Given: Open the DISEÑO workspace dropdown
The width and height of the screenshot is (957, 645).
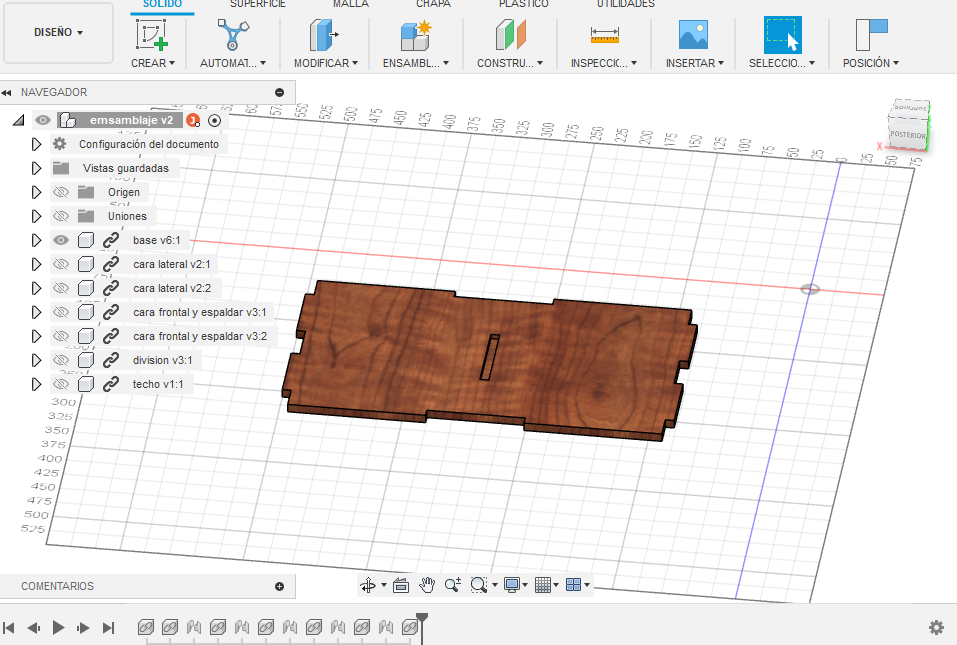Looking at the screenshot, I should 59,32.
